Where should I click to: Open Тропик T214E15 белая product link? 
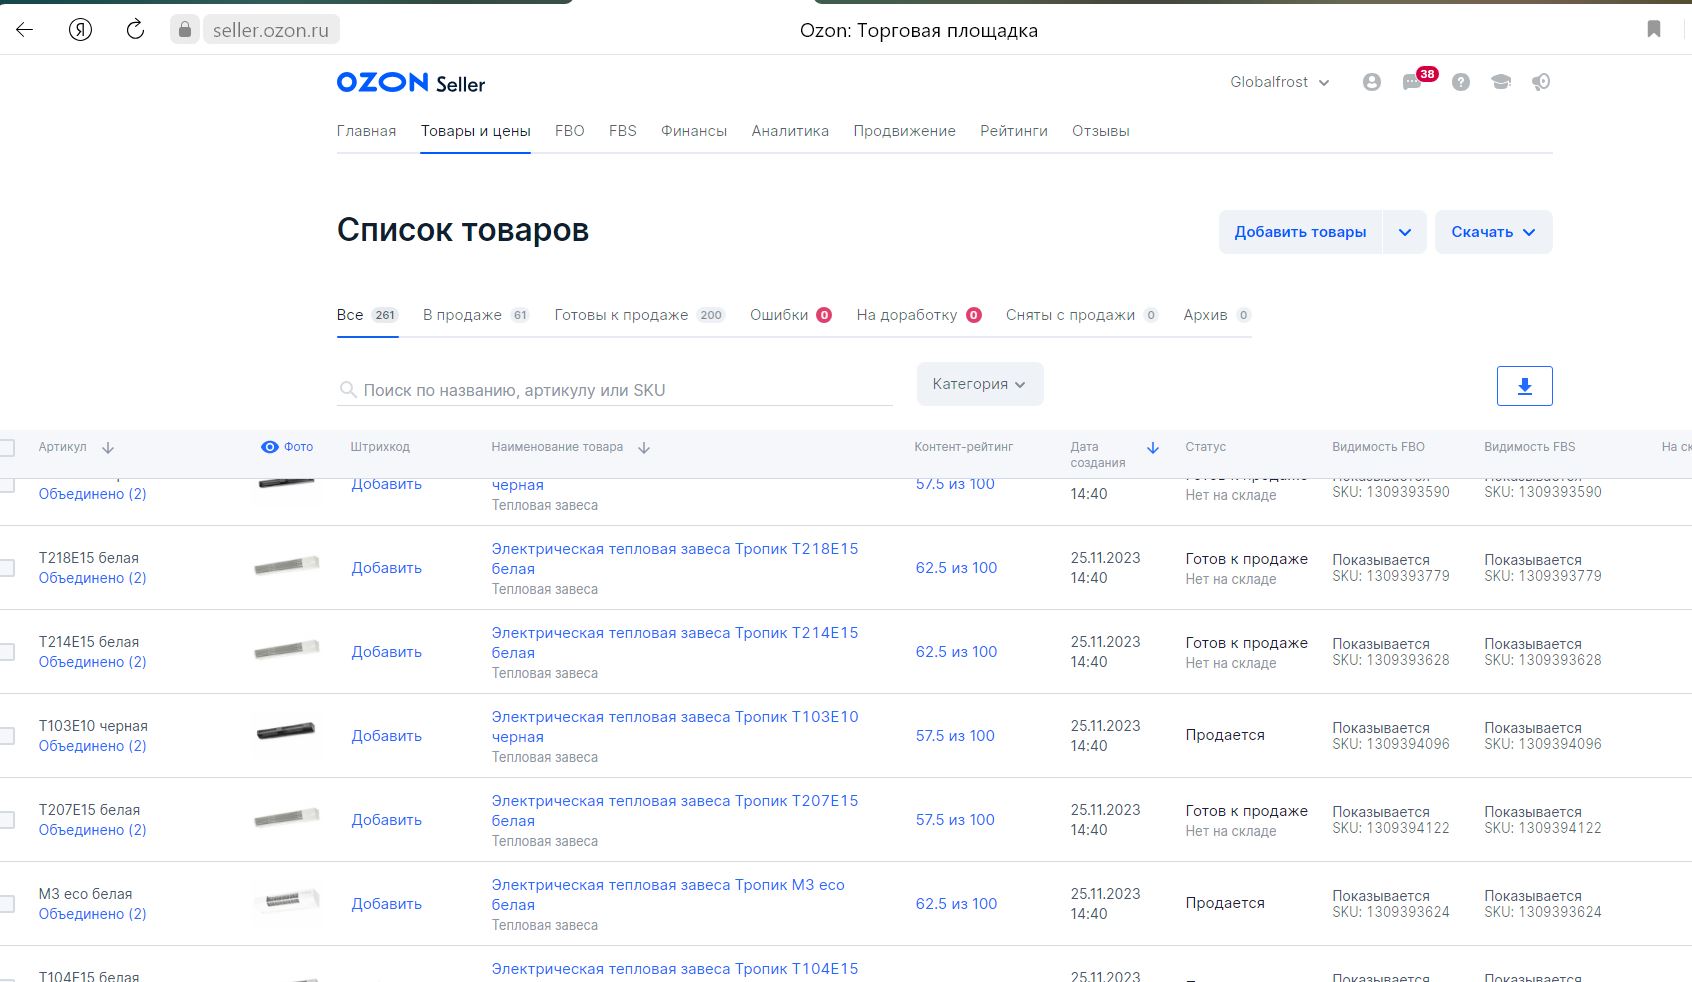pyautogui.click(x=675, y=643)
